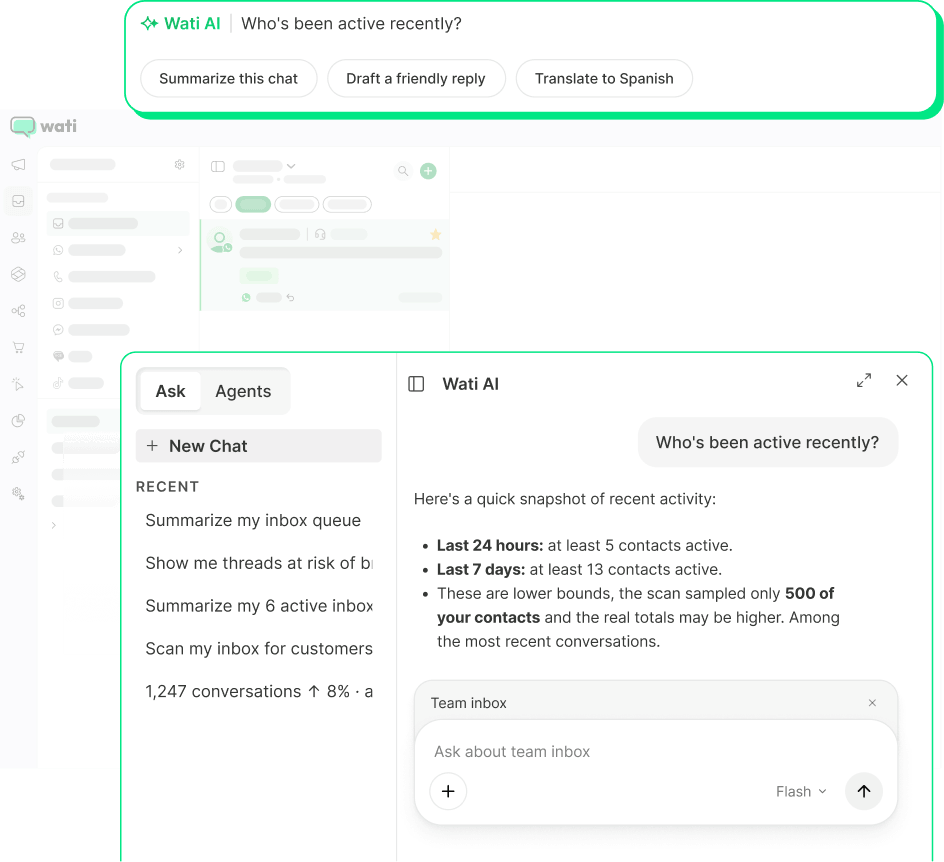The width and height of the screenshot is (944, 862).
Task: Open the Flash model dropdown
Action: (x=801, y=792)
